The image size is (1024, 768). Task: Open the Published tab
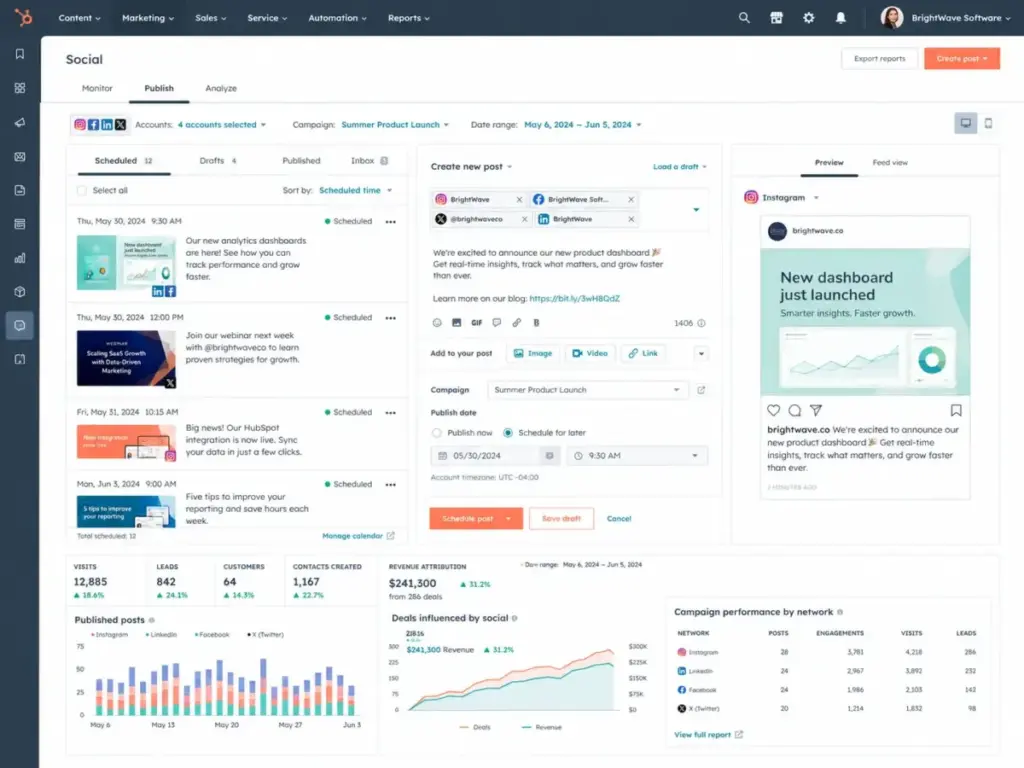pos(301,161)
